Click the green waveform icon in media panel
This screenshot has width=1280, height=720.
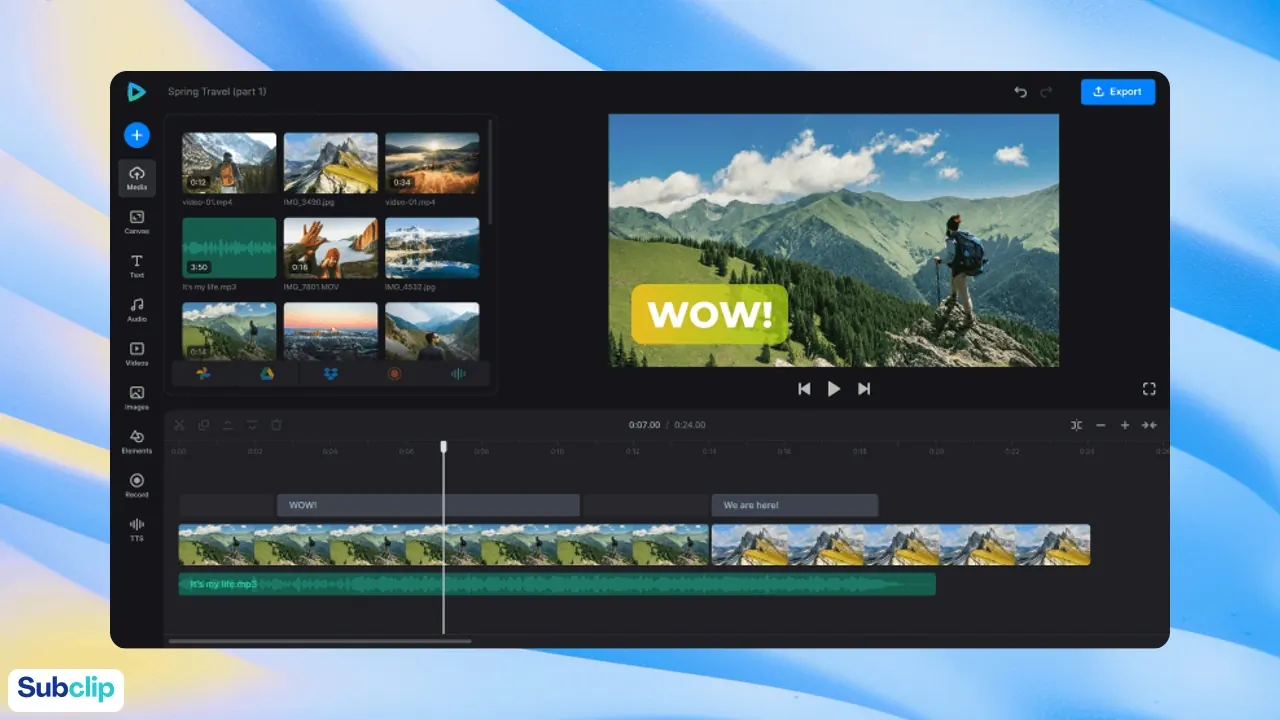pyautogui.click(x=458, y=374)
